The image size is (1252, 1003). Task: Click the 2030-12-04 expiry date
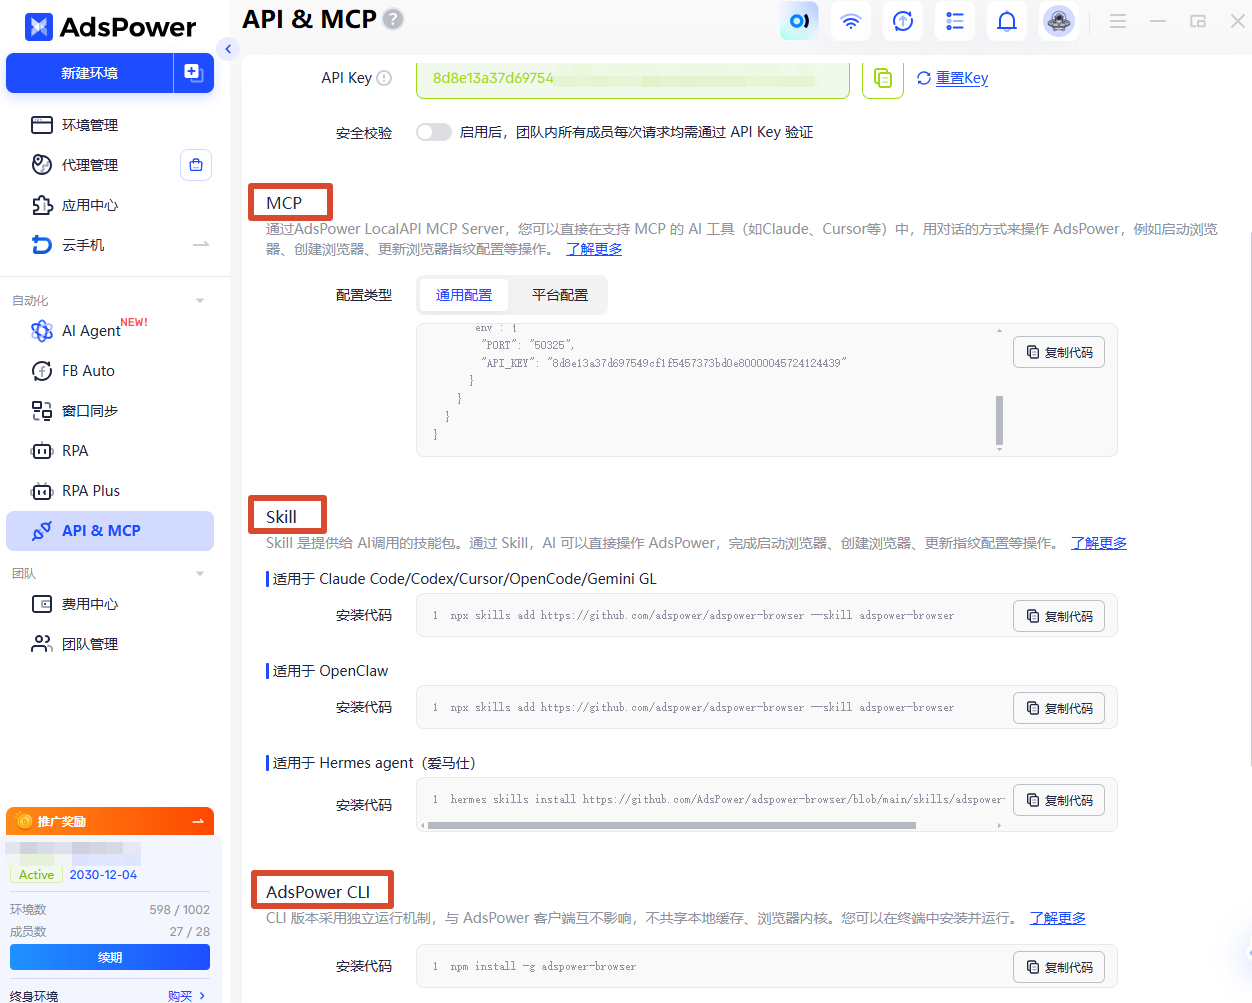[103, 875]
